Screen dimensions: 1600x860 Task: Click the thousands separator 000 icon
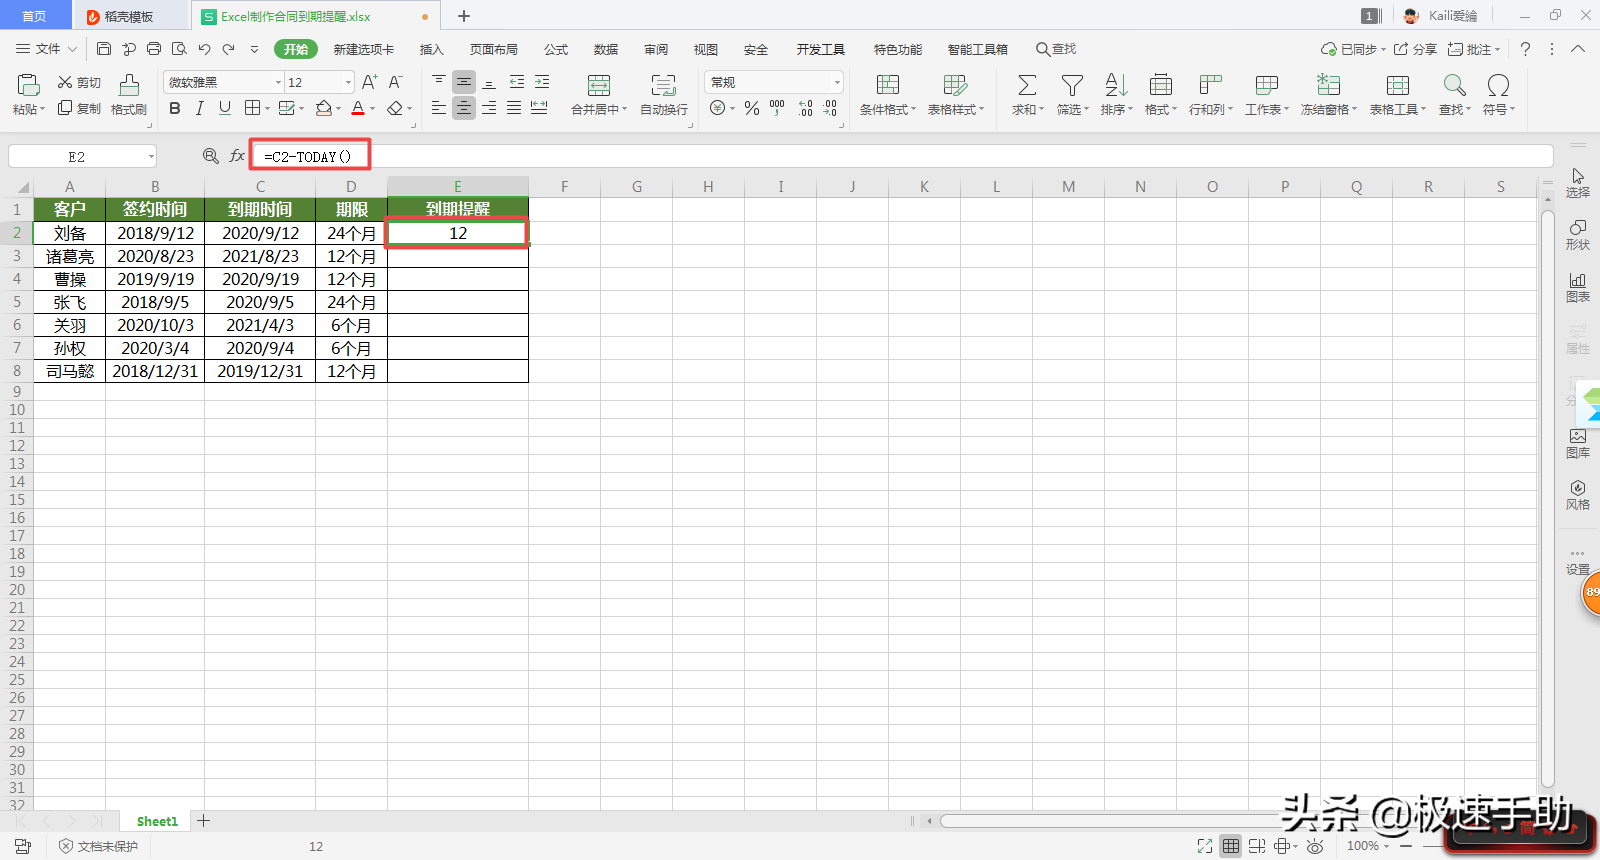point(777,108)
